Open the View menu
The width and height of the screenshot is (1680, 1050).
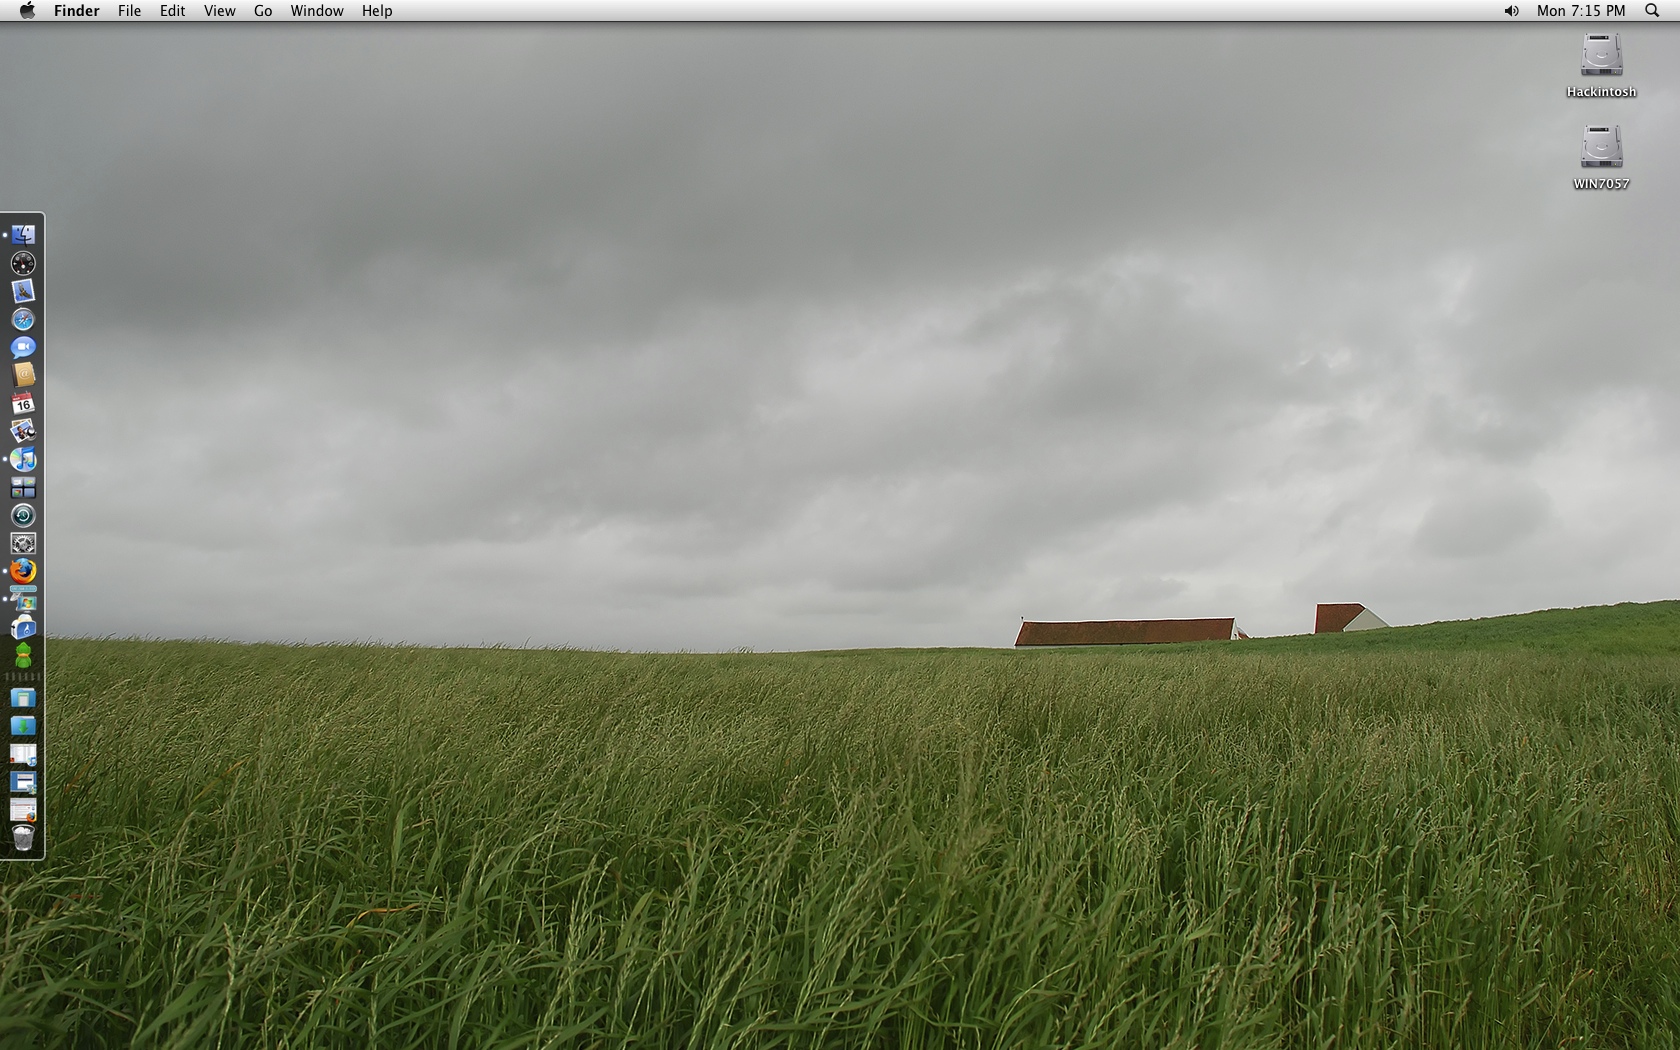pyautogui.click(x=219, y=11)
